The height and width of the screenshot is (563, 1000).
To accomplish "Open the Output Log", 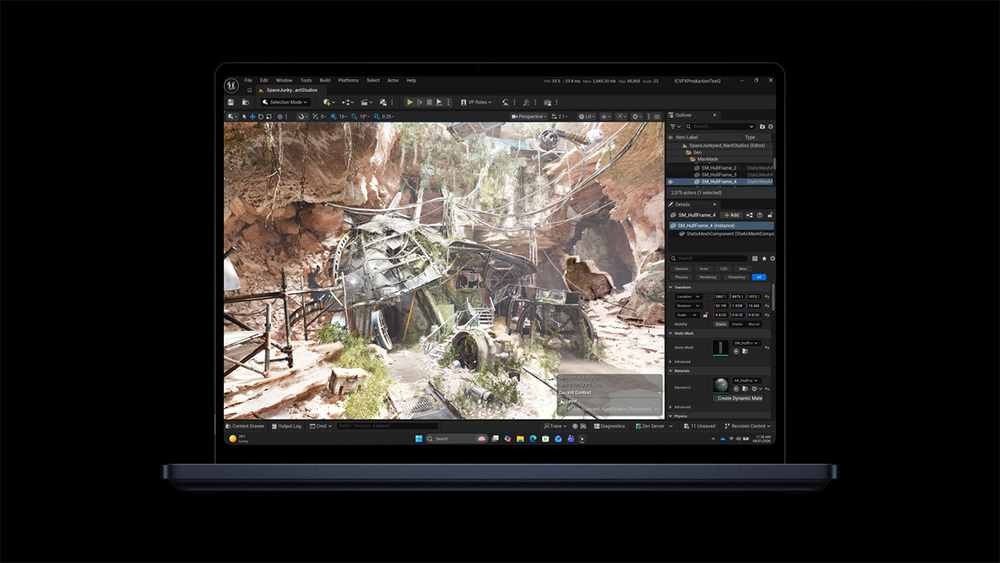I will click(x=286, y=426).
